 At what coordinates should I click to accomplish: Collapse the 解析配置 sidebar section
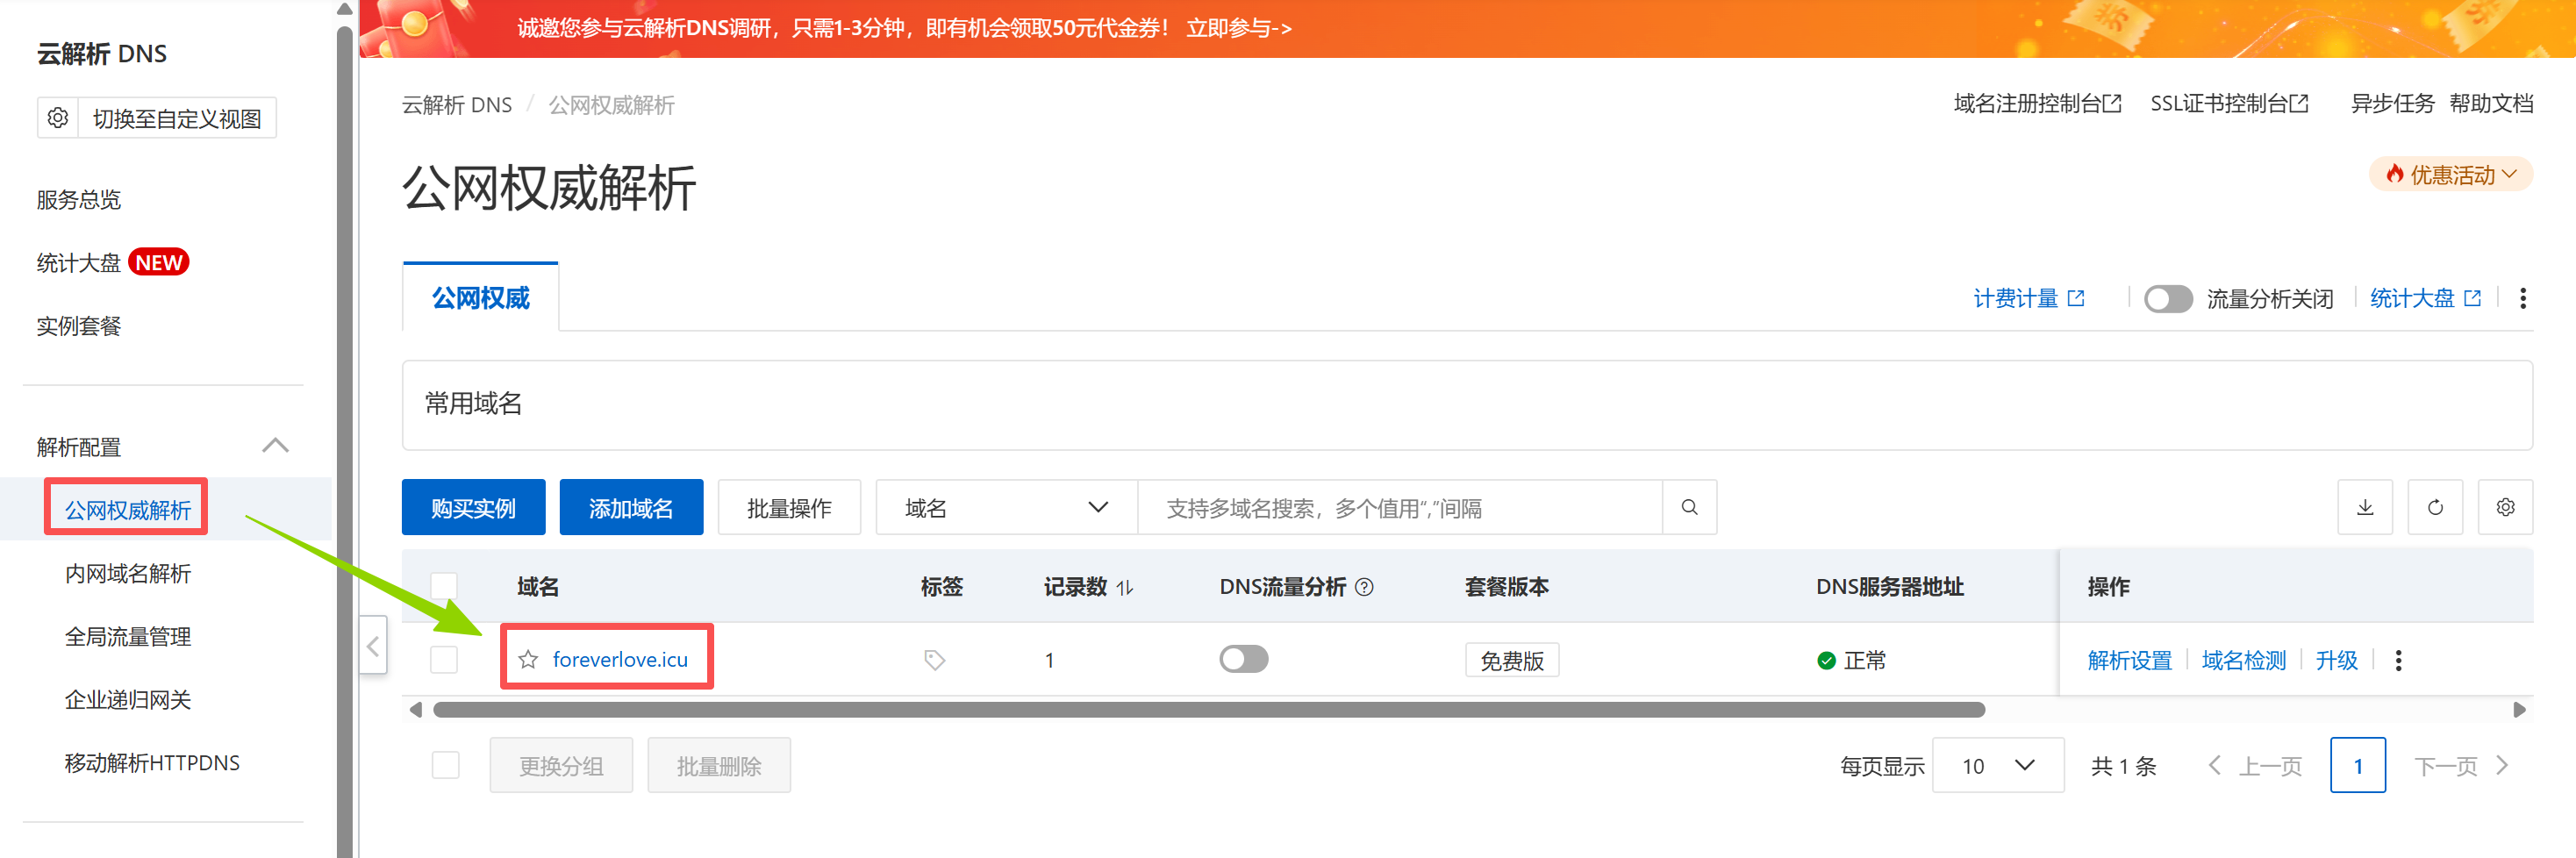[275, 446]
